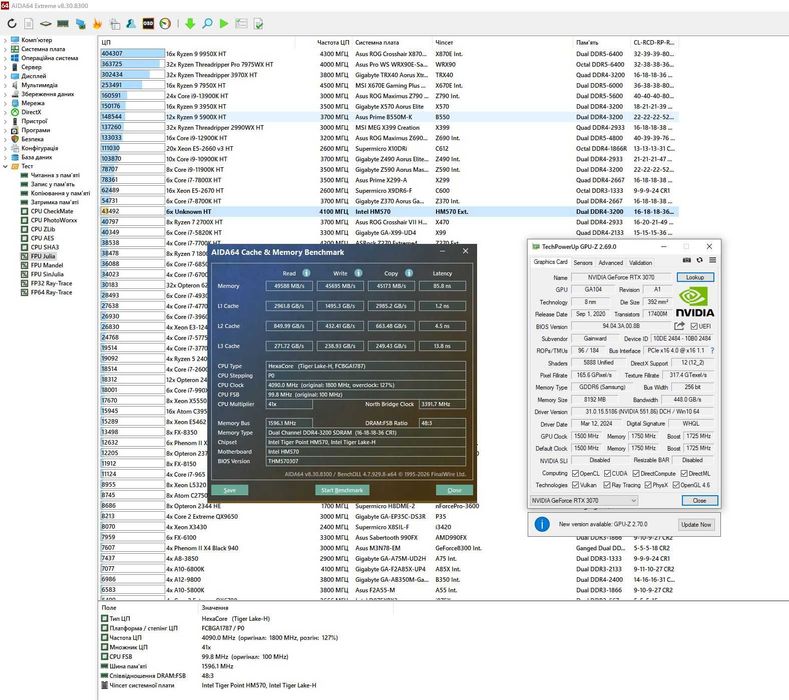Screen dimensions: 789x700
Task: Toggle the UEFI checkbox in GPU-Z
Action: coord(694,326)
